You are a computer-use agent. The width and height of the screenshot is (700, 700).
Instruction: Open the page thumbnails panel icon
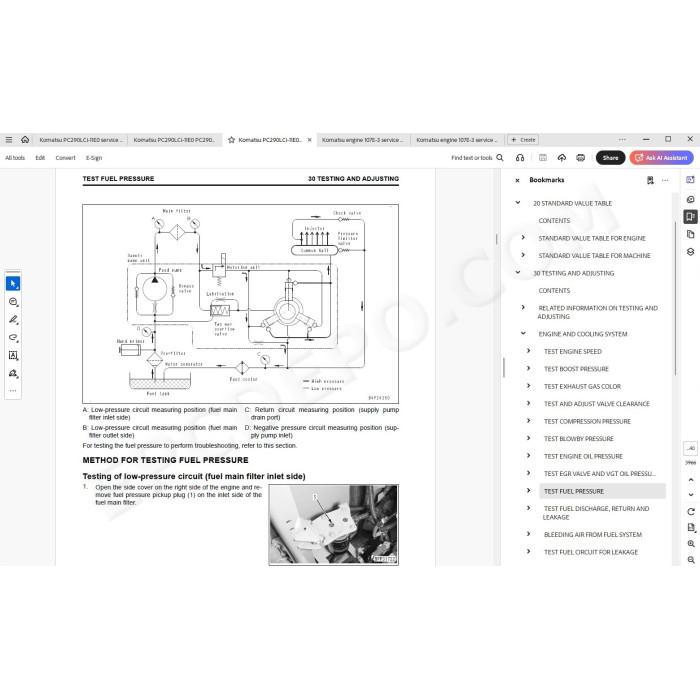[690, 234]
